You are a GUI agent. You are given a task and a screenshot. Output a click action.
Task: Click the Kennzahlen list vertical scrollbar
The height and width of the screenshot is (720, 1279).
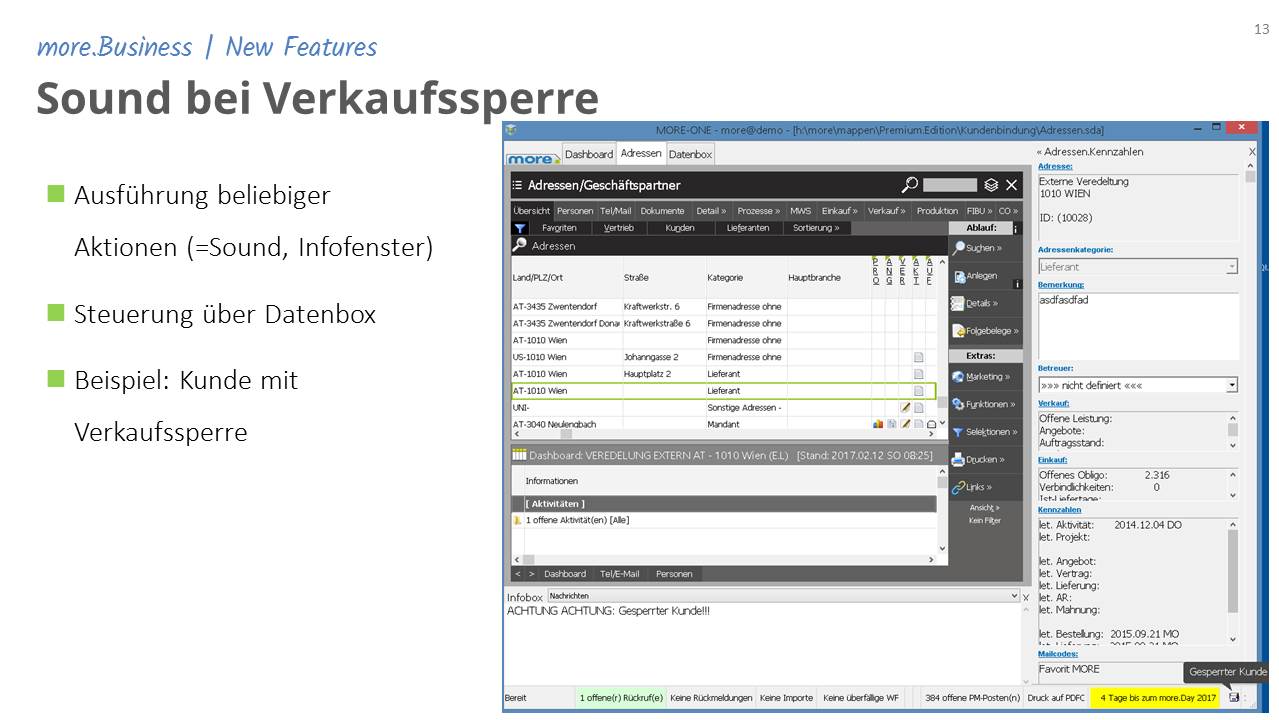(1233, 581)
